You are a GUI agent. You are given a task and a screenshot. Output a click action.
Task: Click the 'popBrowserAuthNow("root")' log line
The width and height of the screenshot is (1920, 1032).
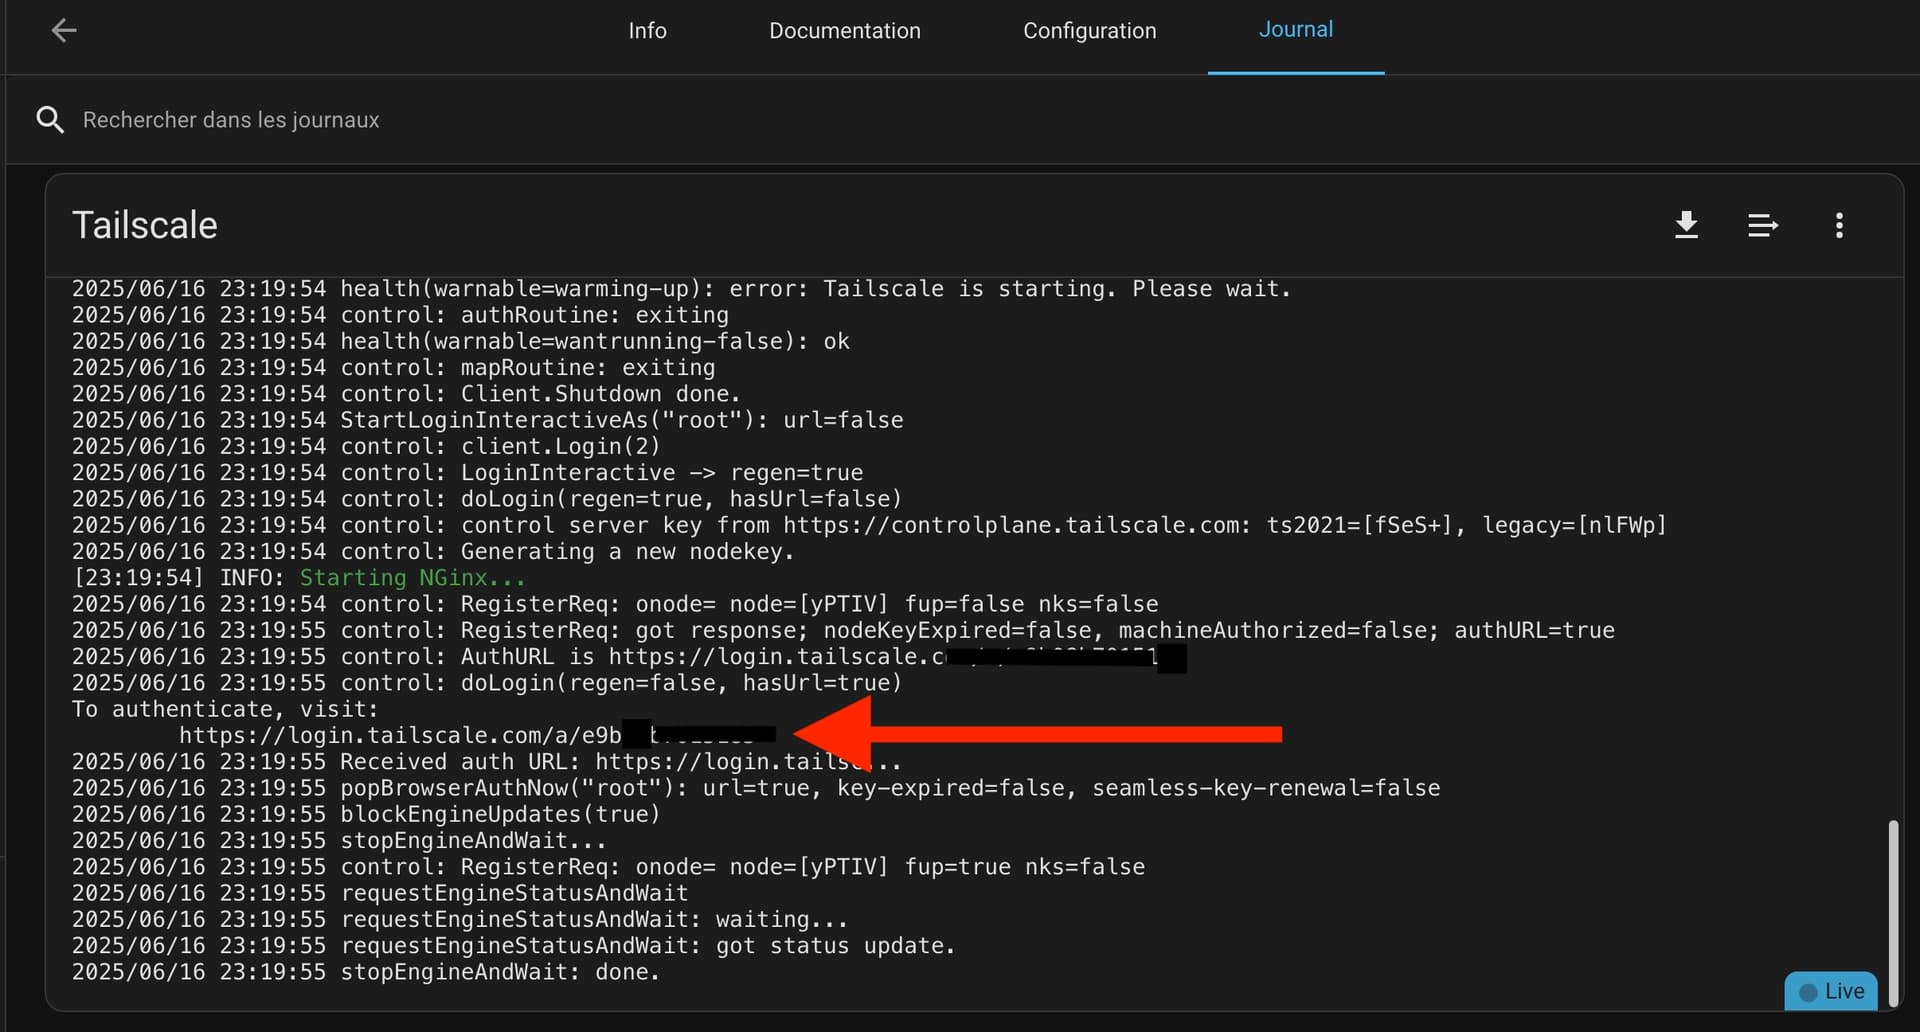756,788
